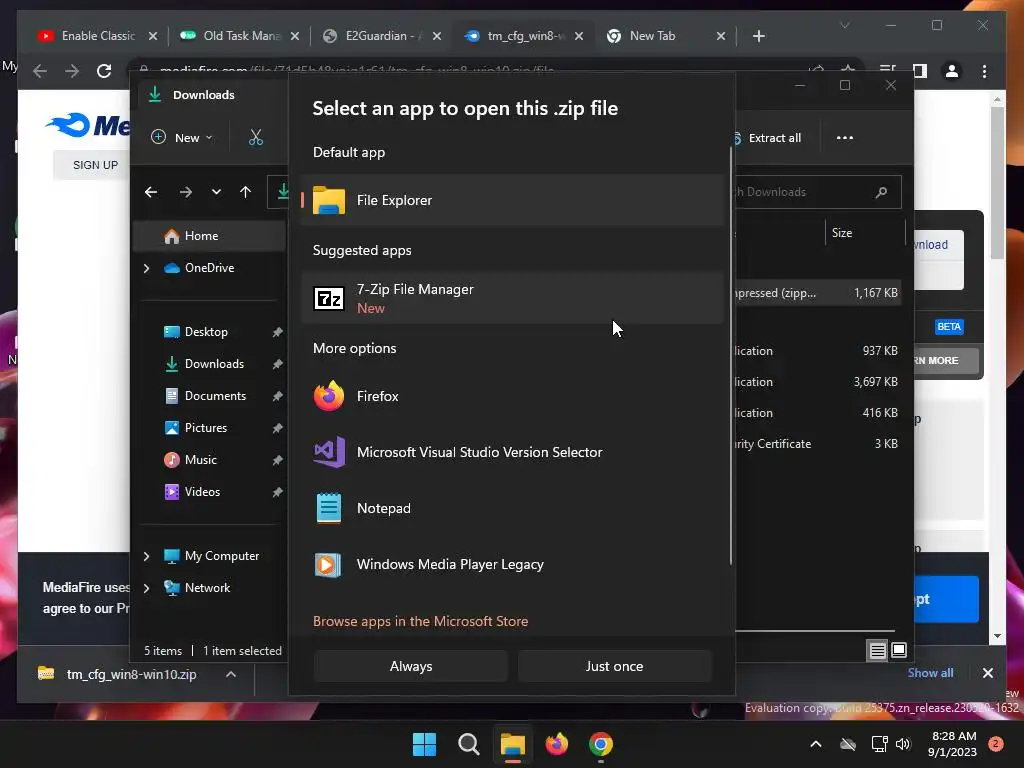Select Microsoft Visual Studio Version Selector
The height and width of the screenshot is (768, 1024).
click(513, 452)
